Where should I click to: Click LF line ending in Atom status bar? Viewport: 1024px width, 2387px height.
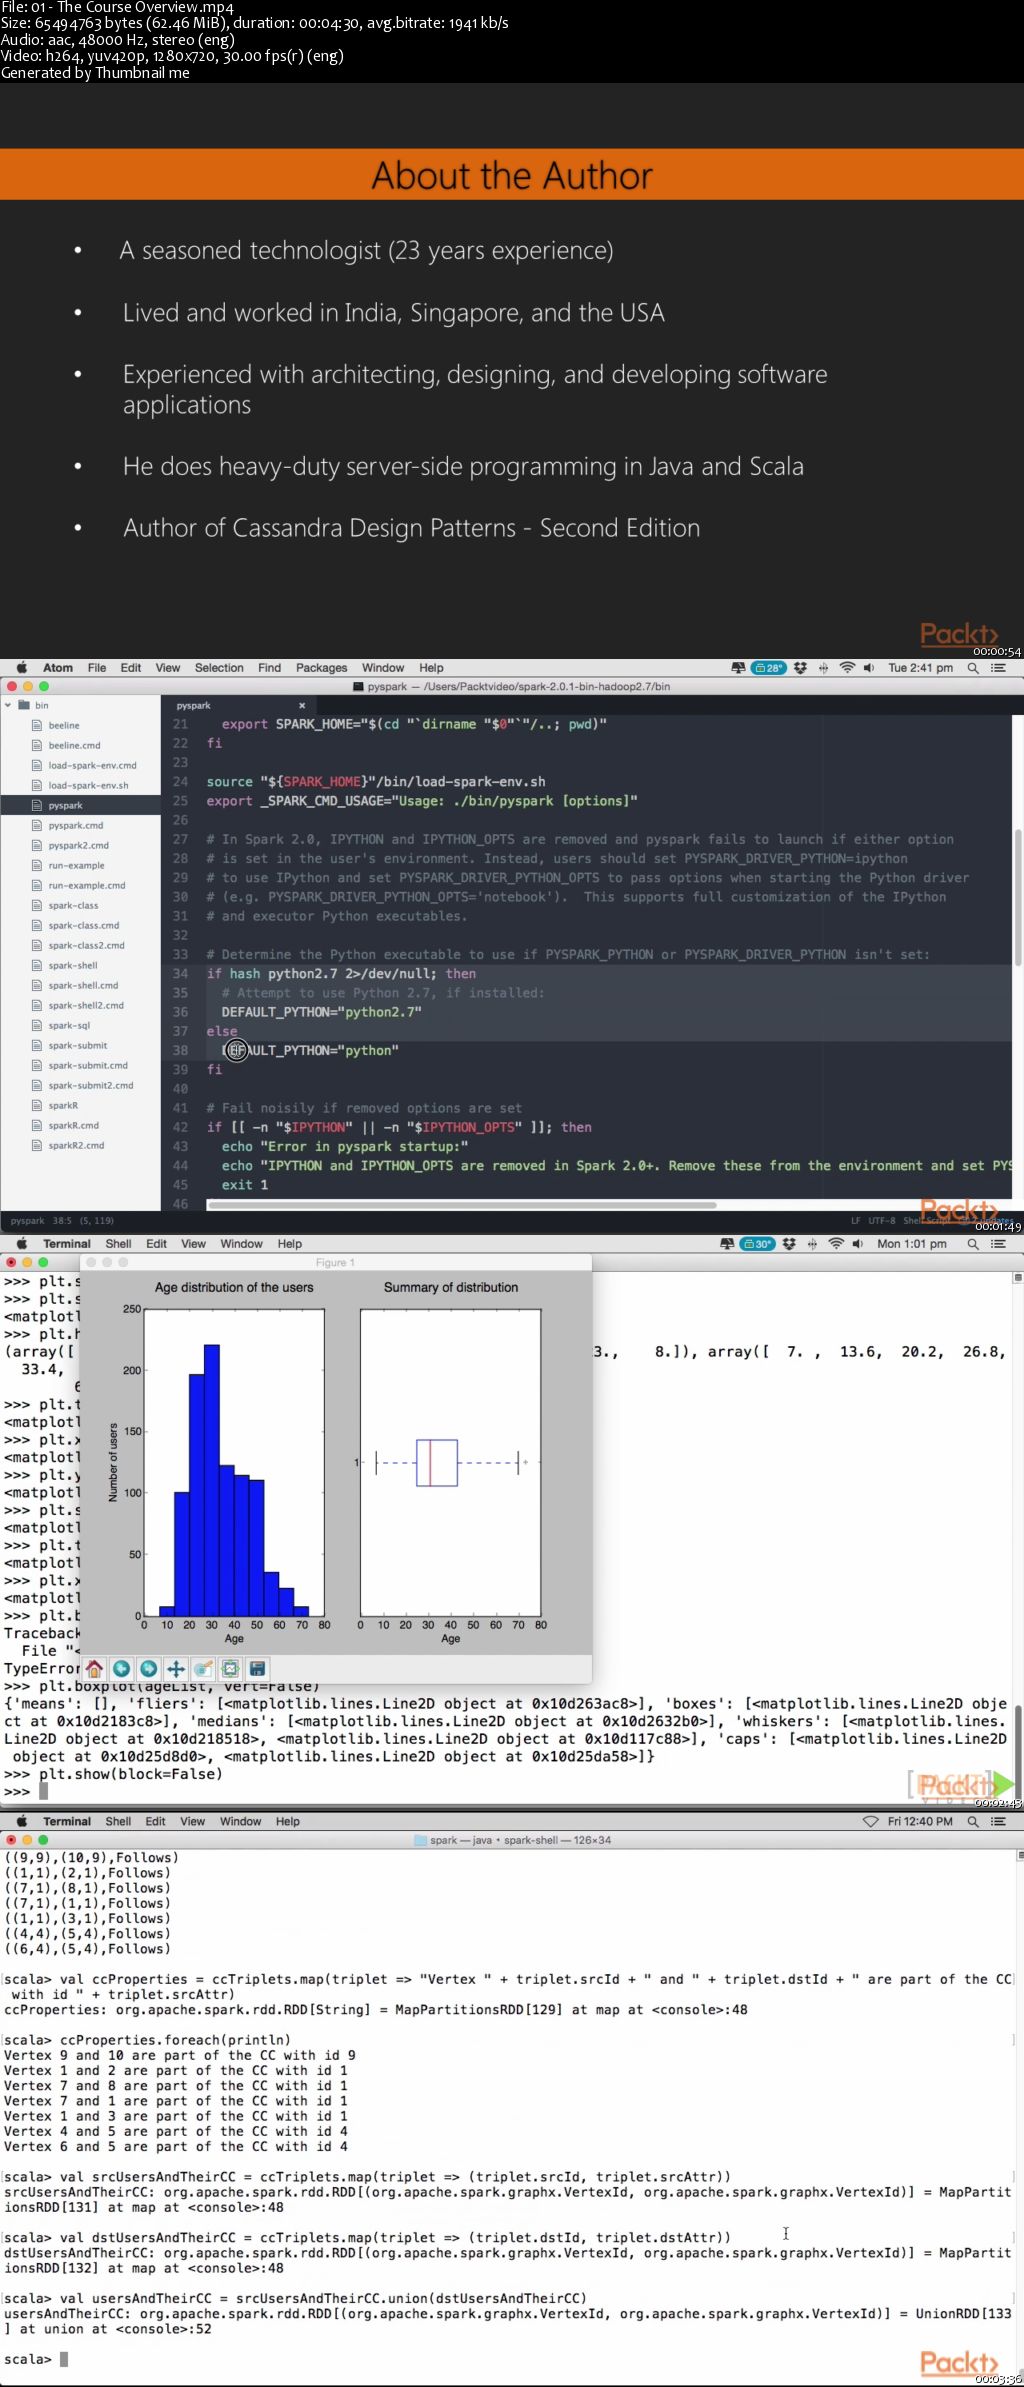(x=855, y=1221)
